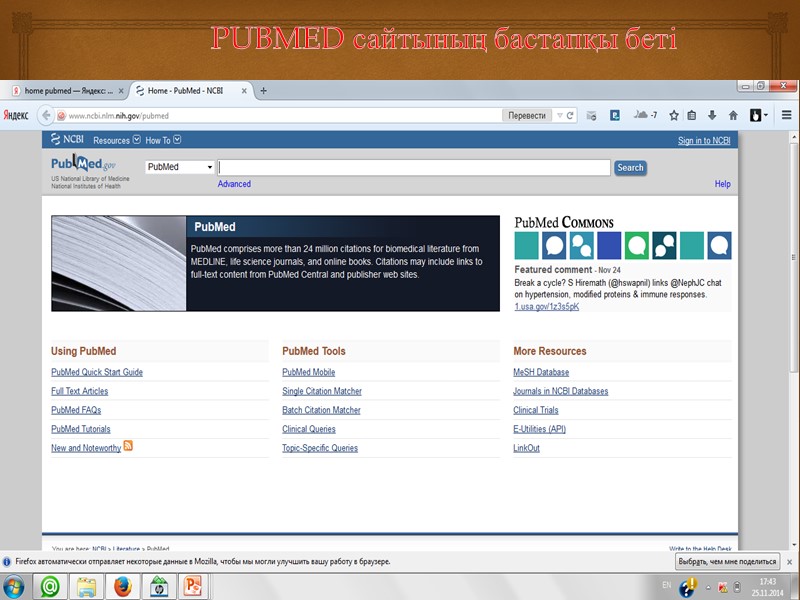This screenshot has height=600, width=800.
Task: Open downloads arrow icon in toolbar
Action: point(712,115)
